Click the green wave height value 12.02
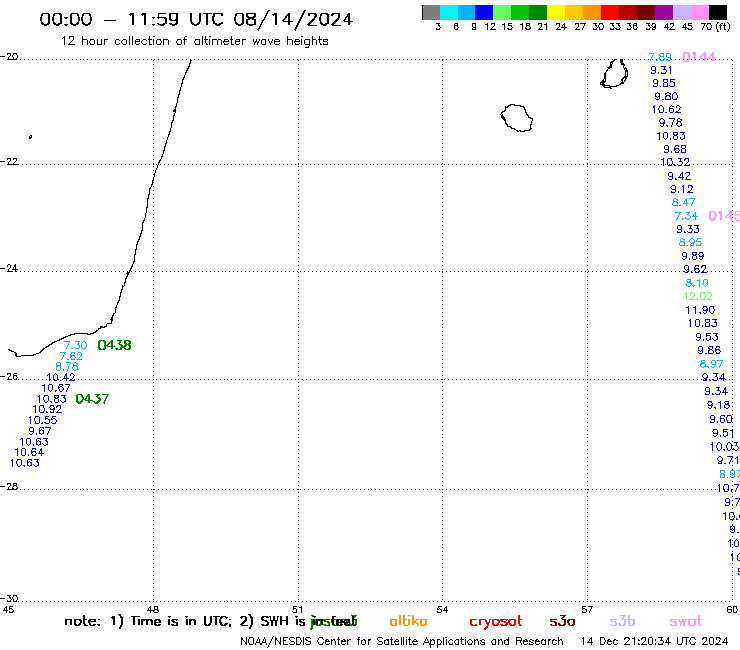The image size is (740, 650). coord(698,296)
